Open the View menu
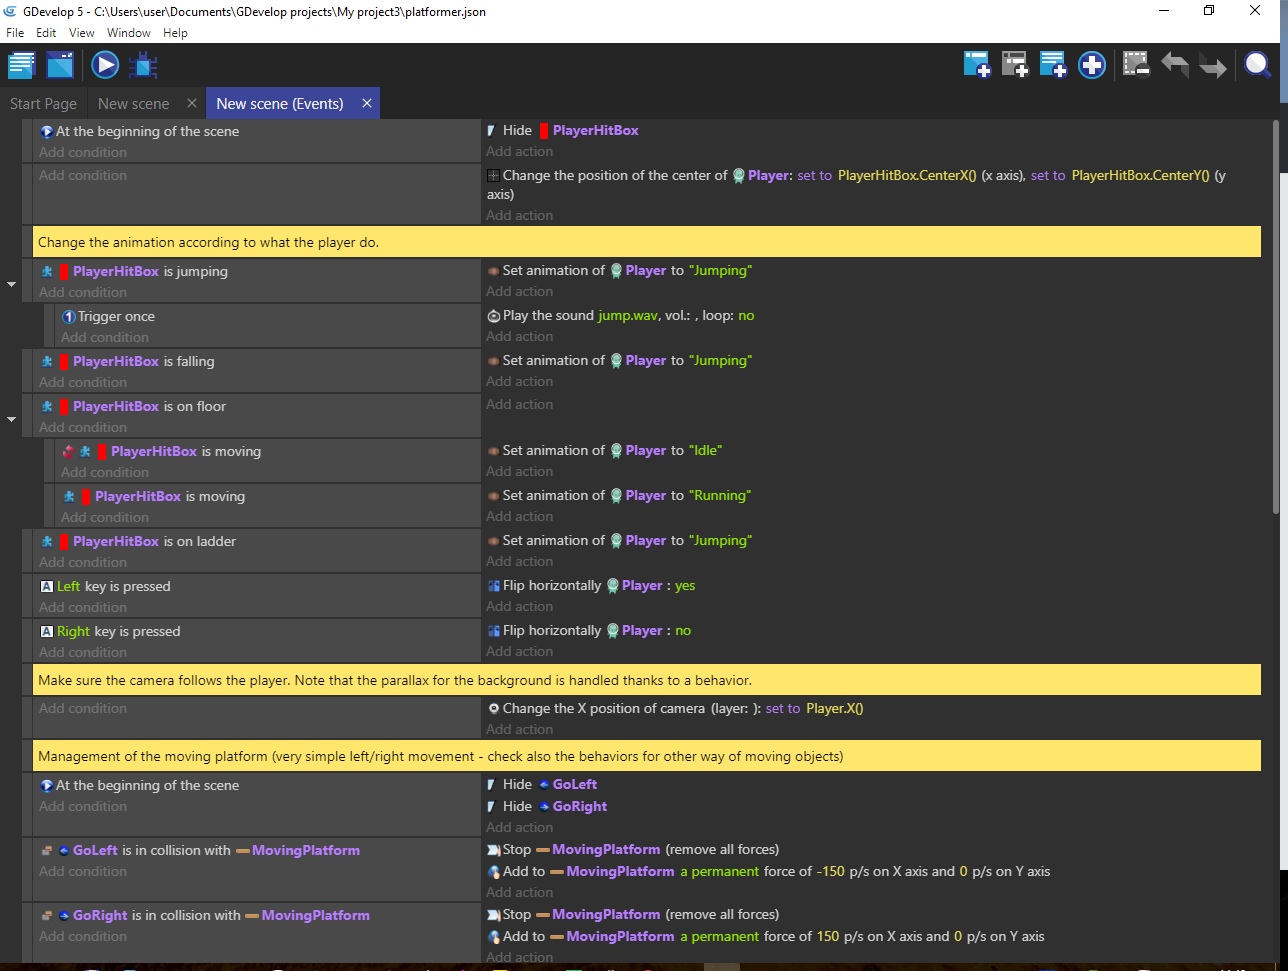Viewport: 1288px width, 971px height. pos(81,33)
